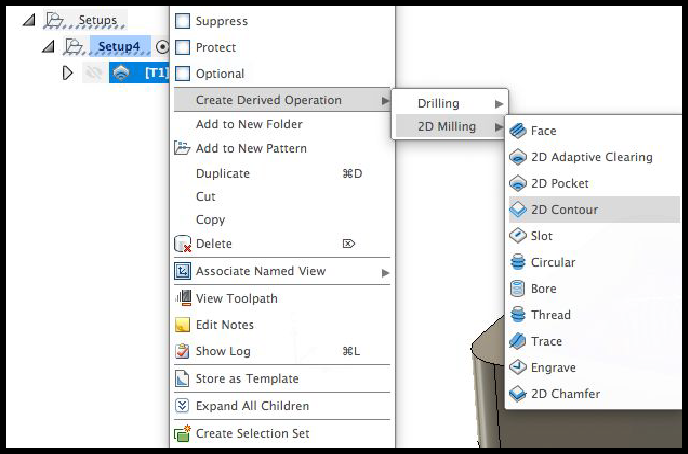The width and height of the screenshot is (688, 454).
Task: Click the Setup4 folder icon
Action: tap(73, 46)
